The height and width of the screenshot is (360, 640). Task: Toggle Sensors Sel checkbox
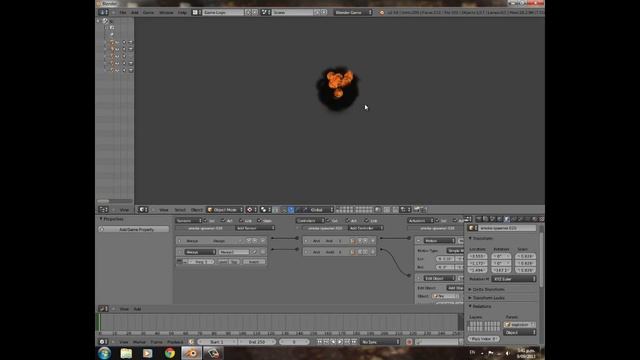[x=205, y=220]
